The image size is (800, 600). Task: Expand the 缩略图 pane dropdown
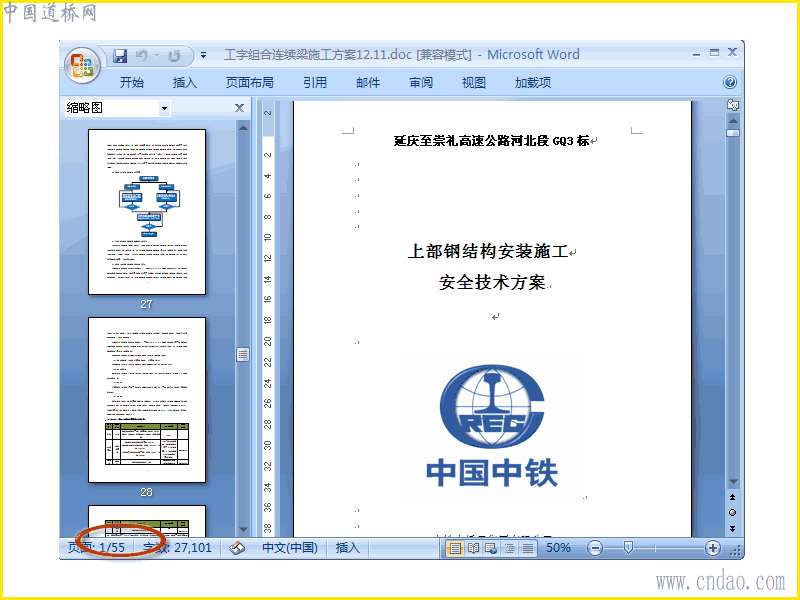click(164, 108)
